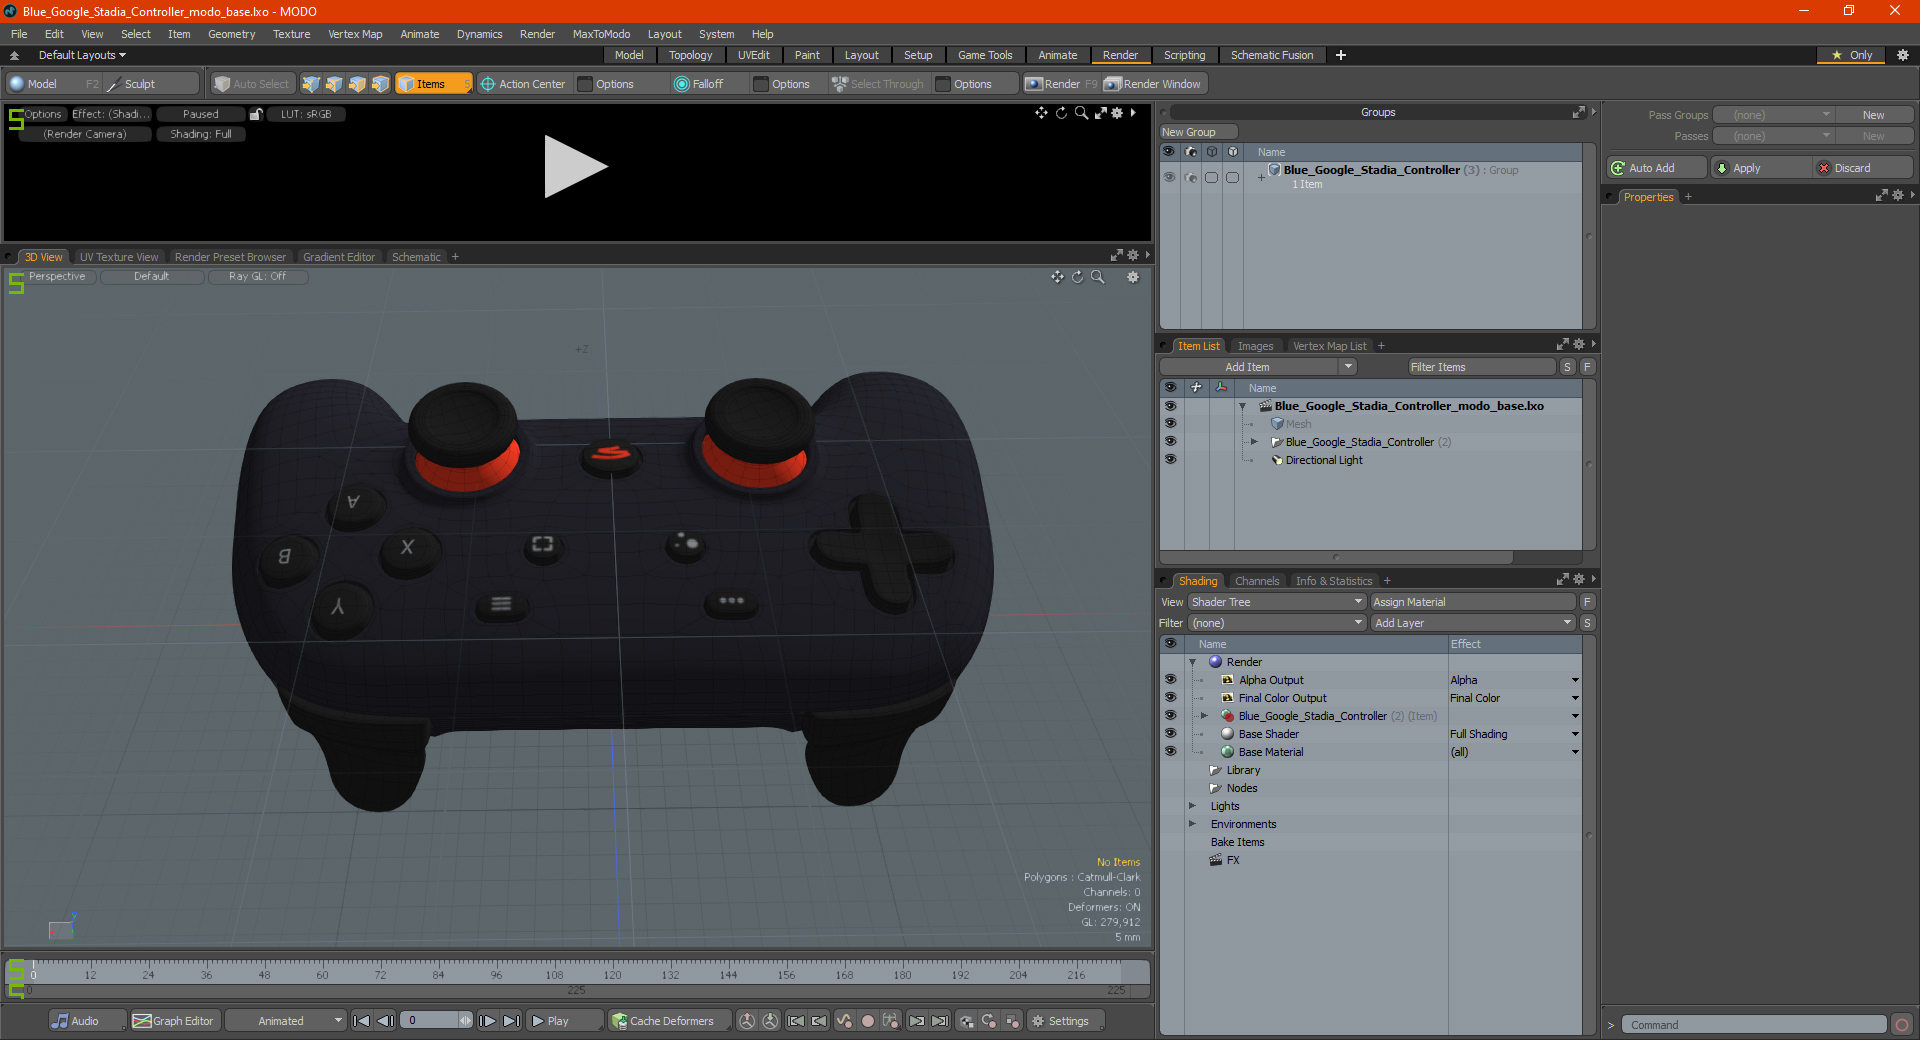1920x1040 pixels.
Task: Click the timeline Play button
Action: tap(563, 1021)
